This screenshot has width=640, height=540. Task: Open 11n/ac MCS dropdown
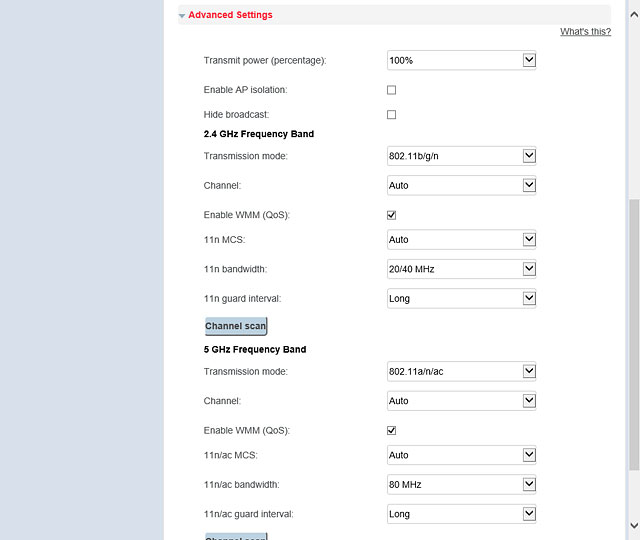[461, 455]
